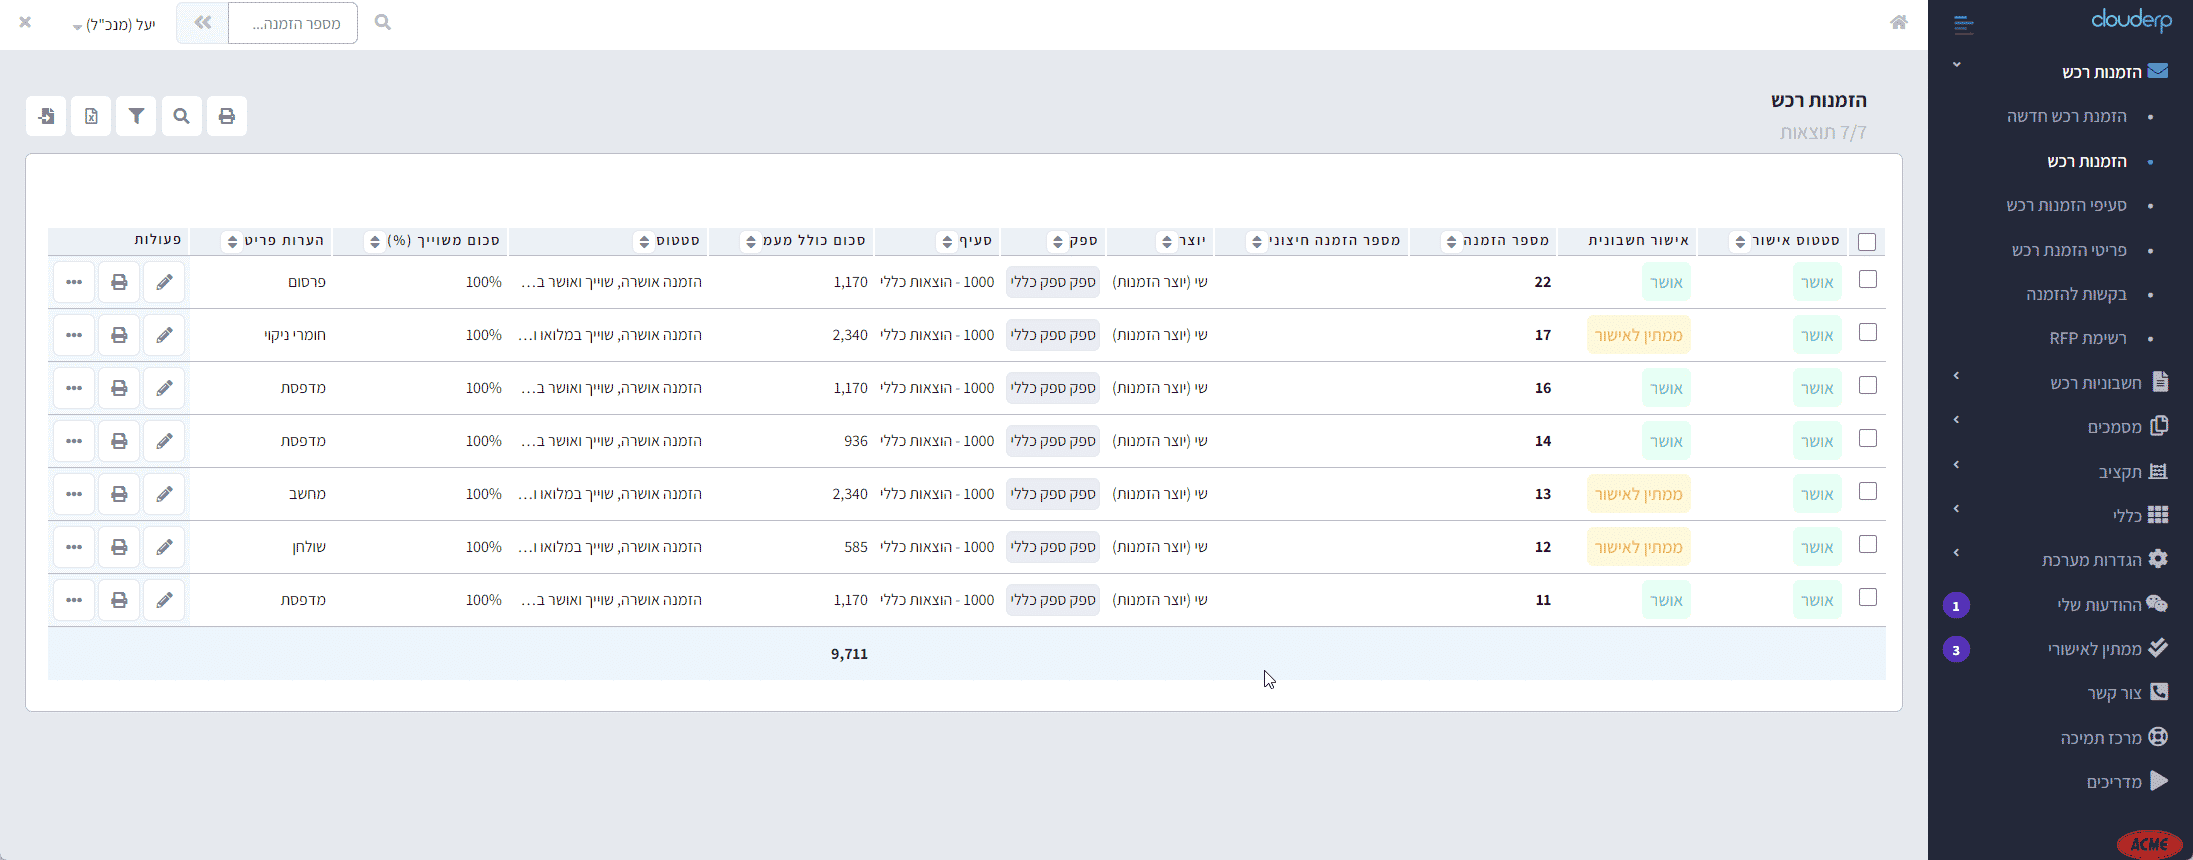Image resolution: width=2193 pixels, height=860 pixels.
Task: Click the import icon in toolbar
Action: click(x=46, y=116)
